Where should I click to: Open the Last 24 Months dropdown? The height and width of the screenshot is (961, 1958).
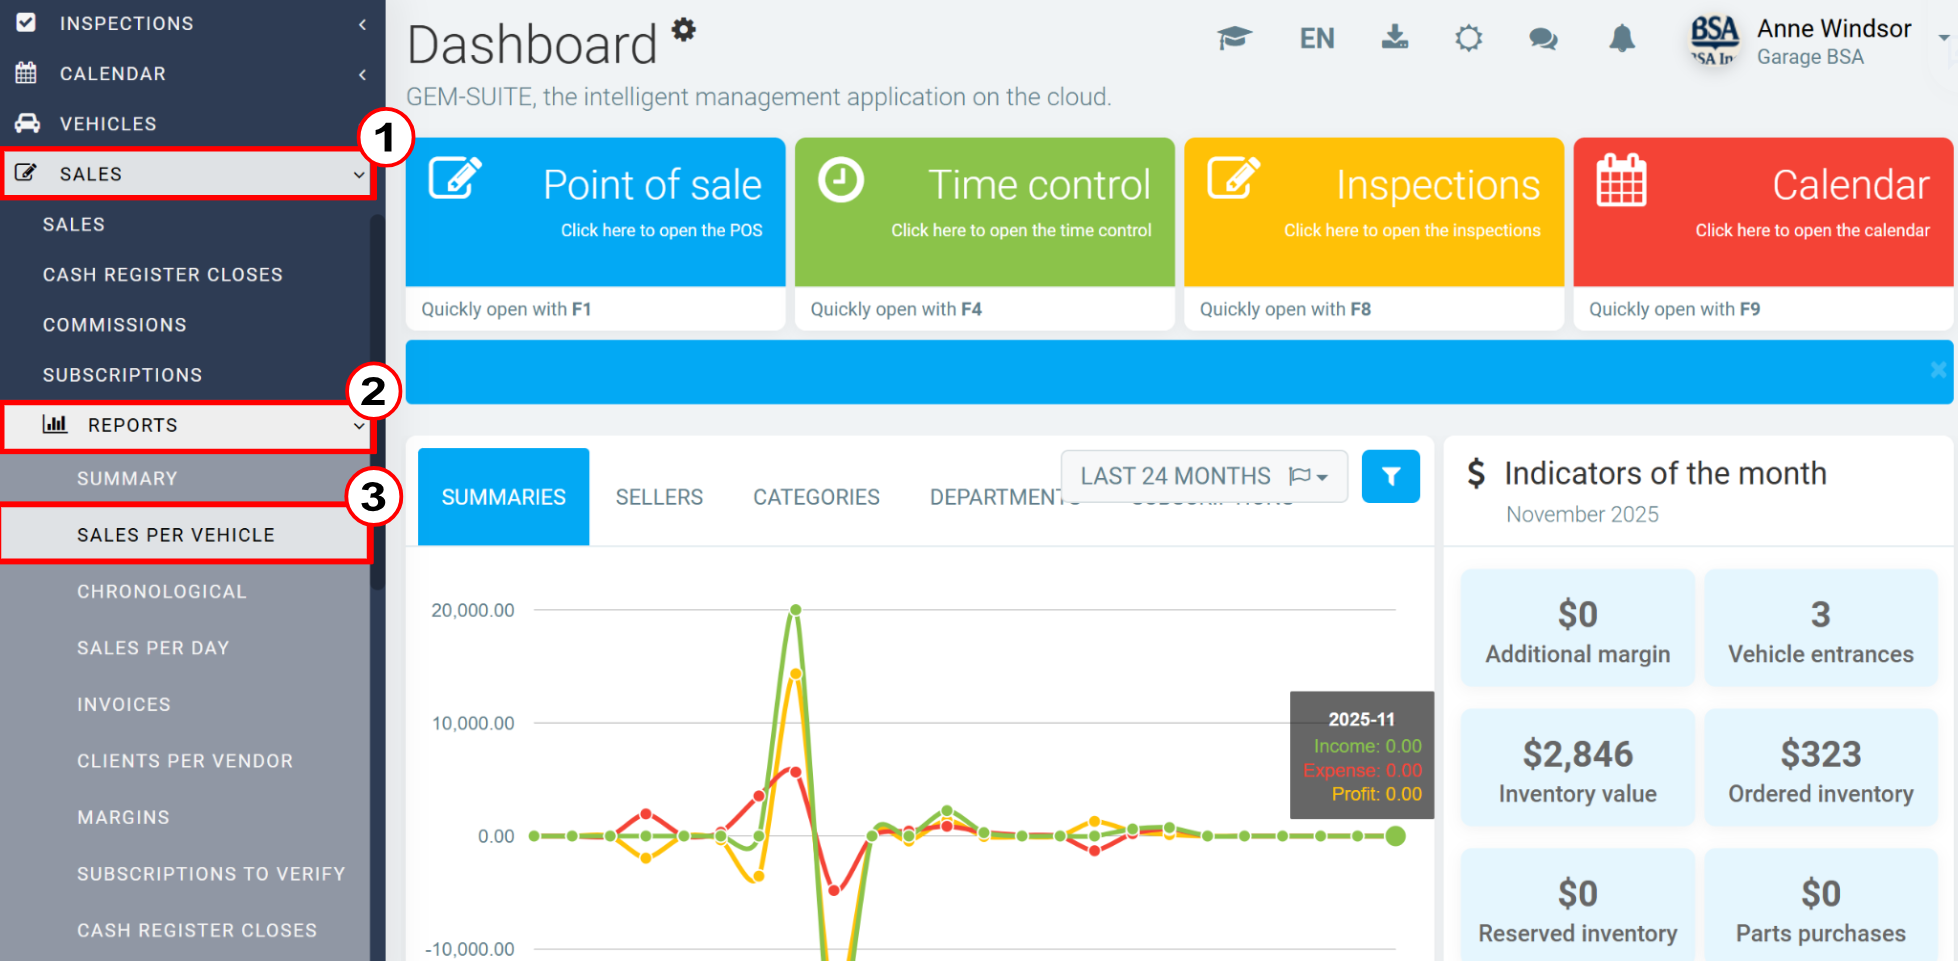1204,476
